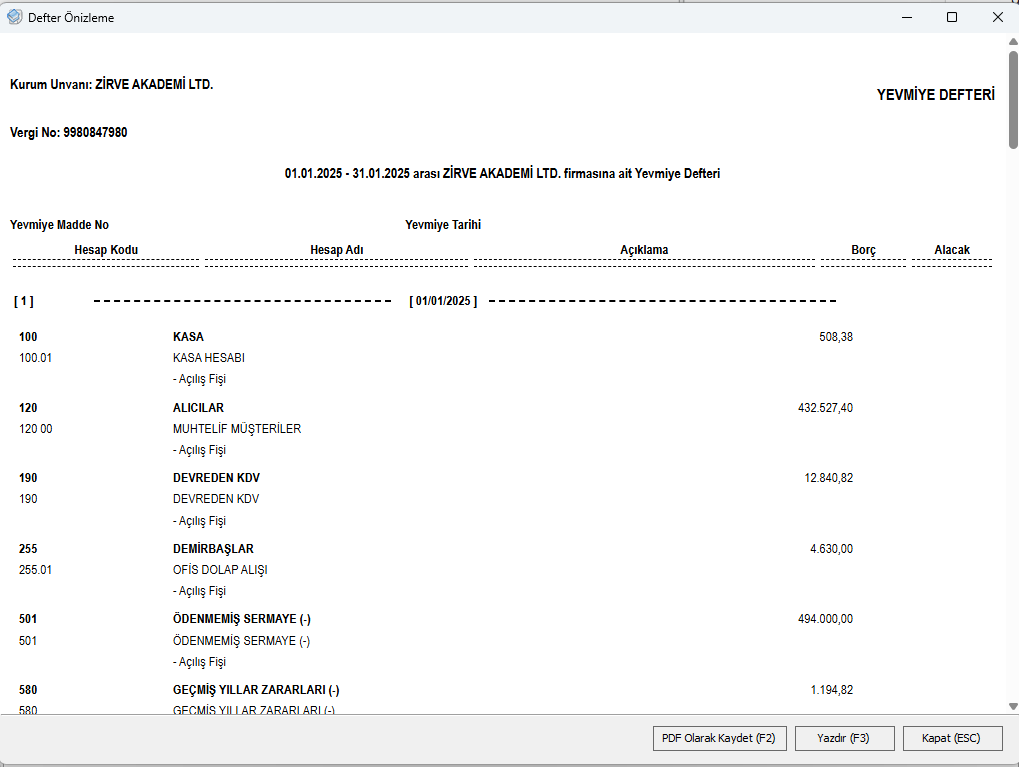Click the Kurum Unvanı: ZİRVE AKADEMİ LTD. text

tap(111, 84)
